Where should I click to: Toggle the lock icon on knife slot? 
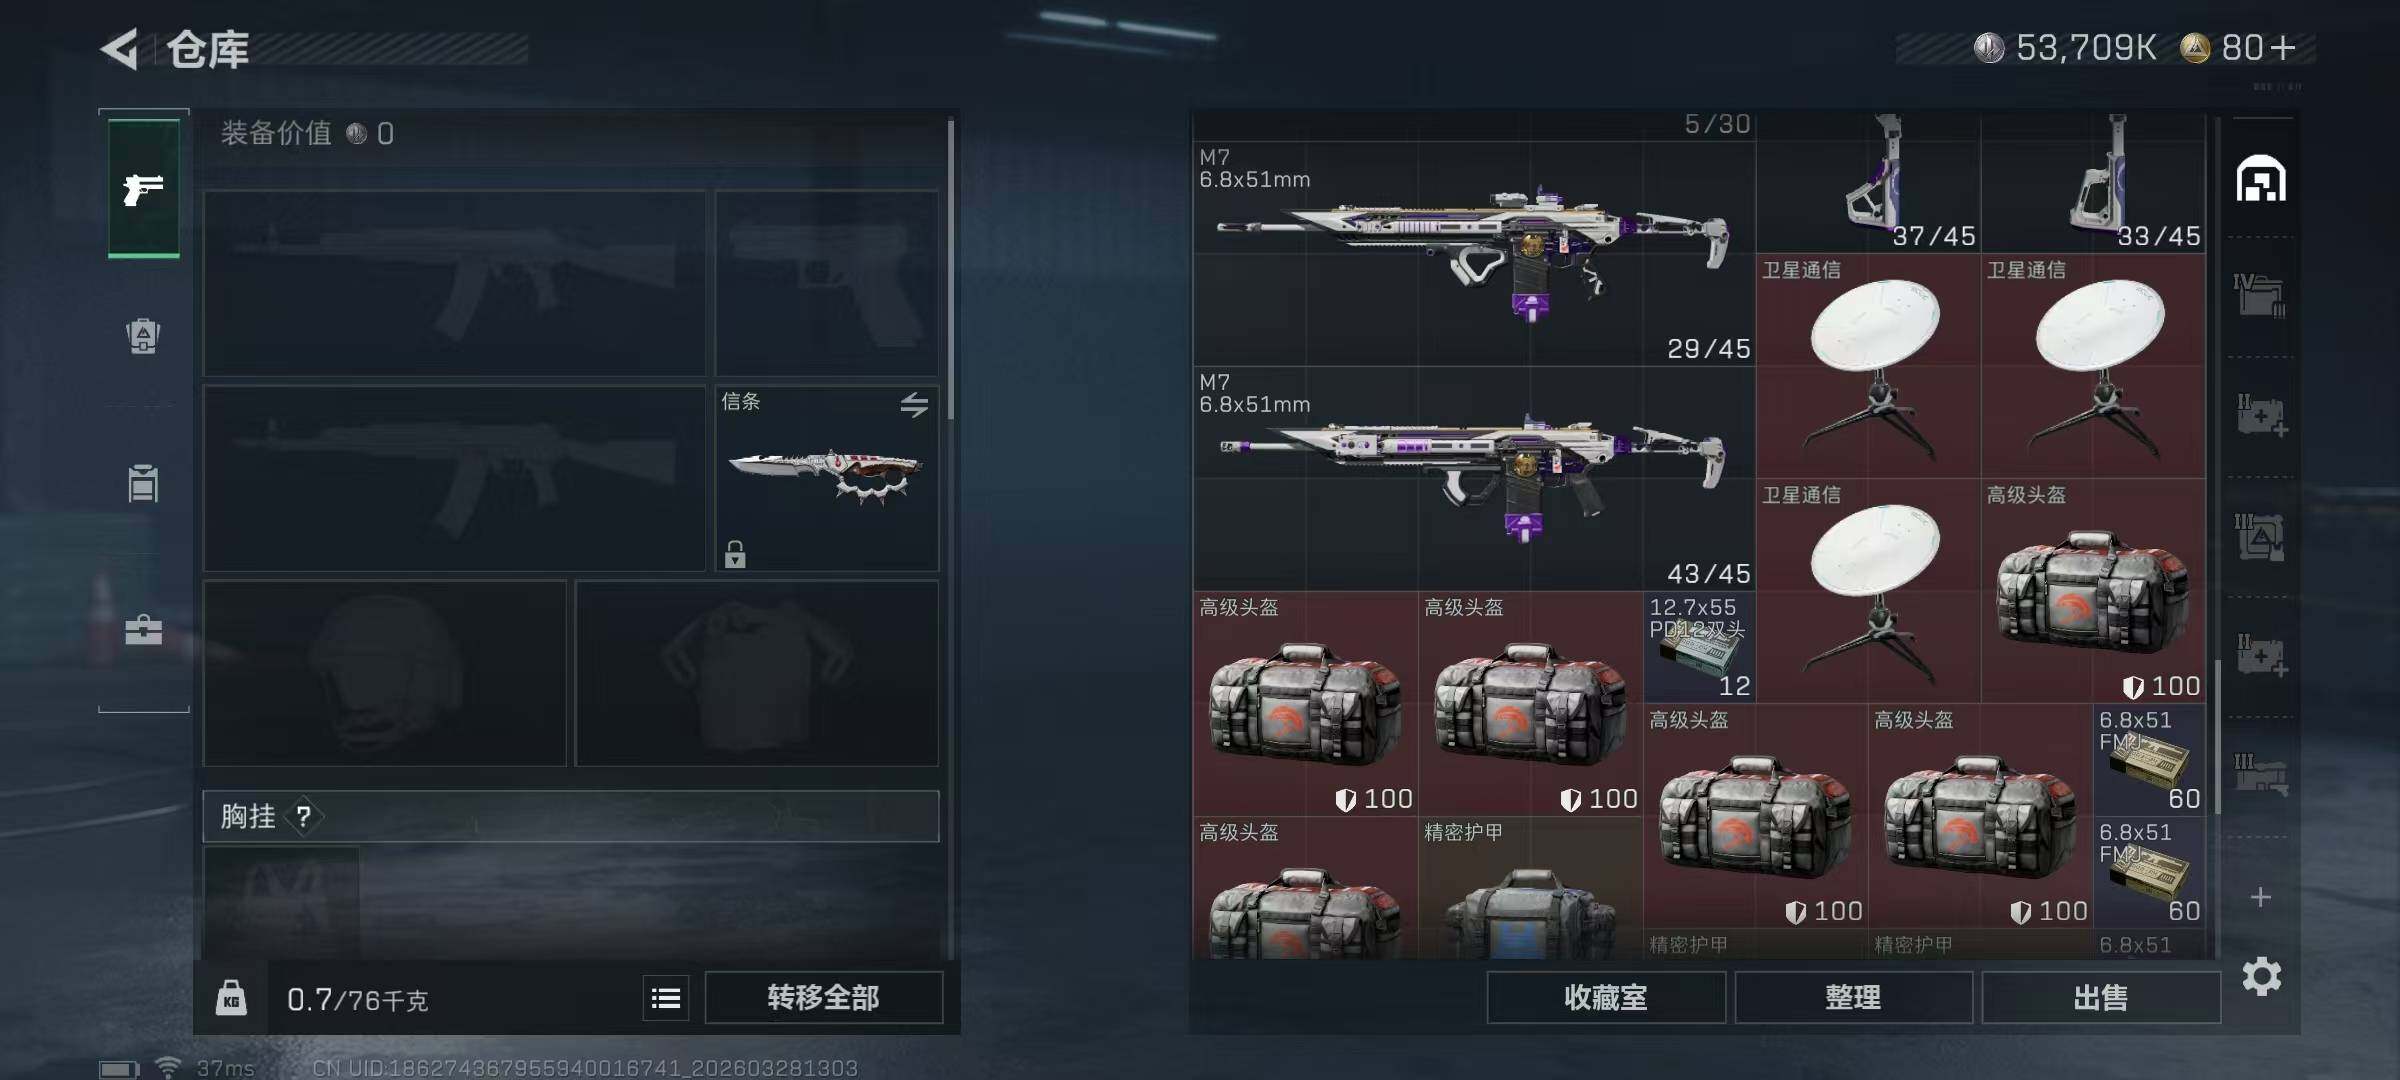pos(735,554)
